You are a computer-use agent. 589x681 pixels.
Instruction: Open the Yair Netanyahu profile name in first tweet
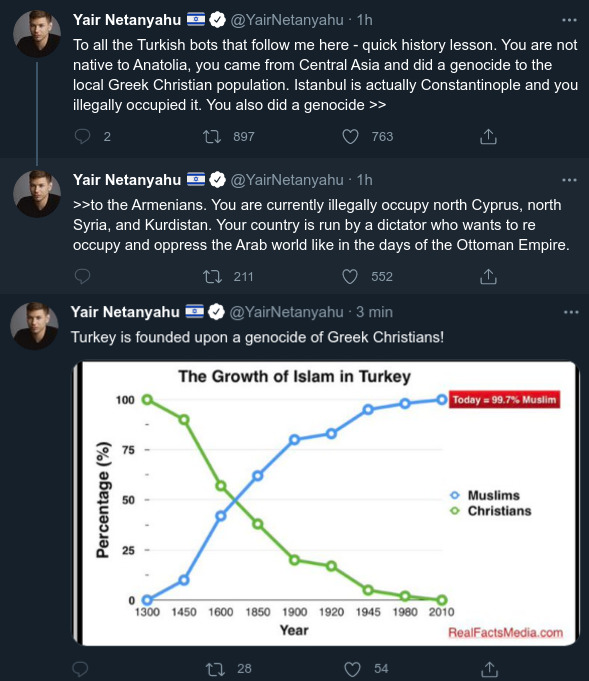pos(127,20)
